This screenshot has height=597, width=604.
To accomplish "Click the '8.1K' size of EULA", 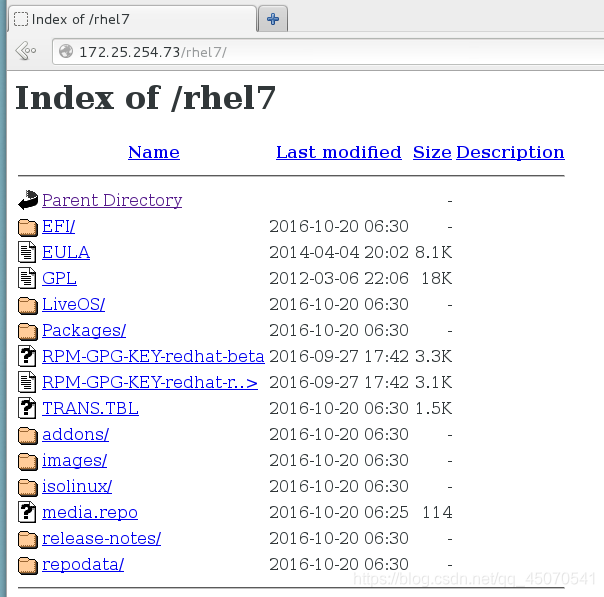I will (433, 252).
